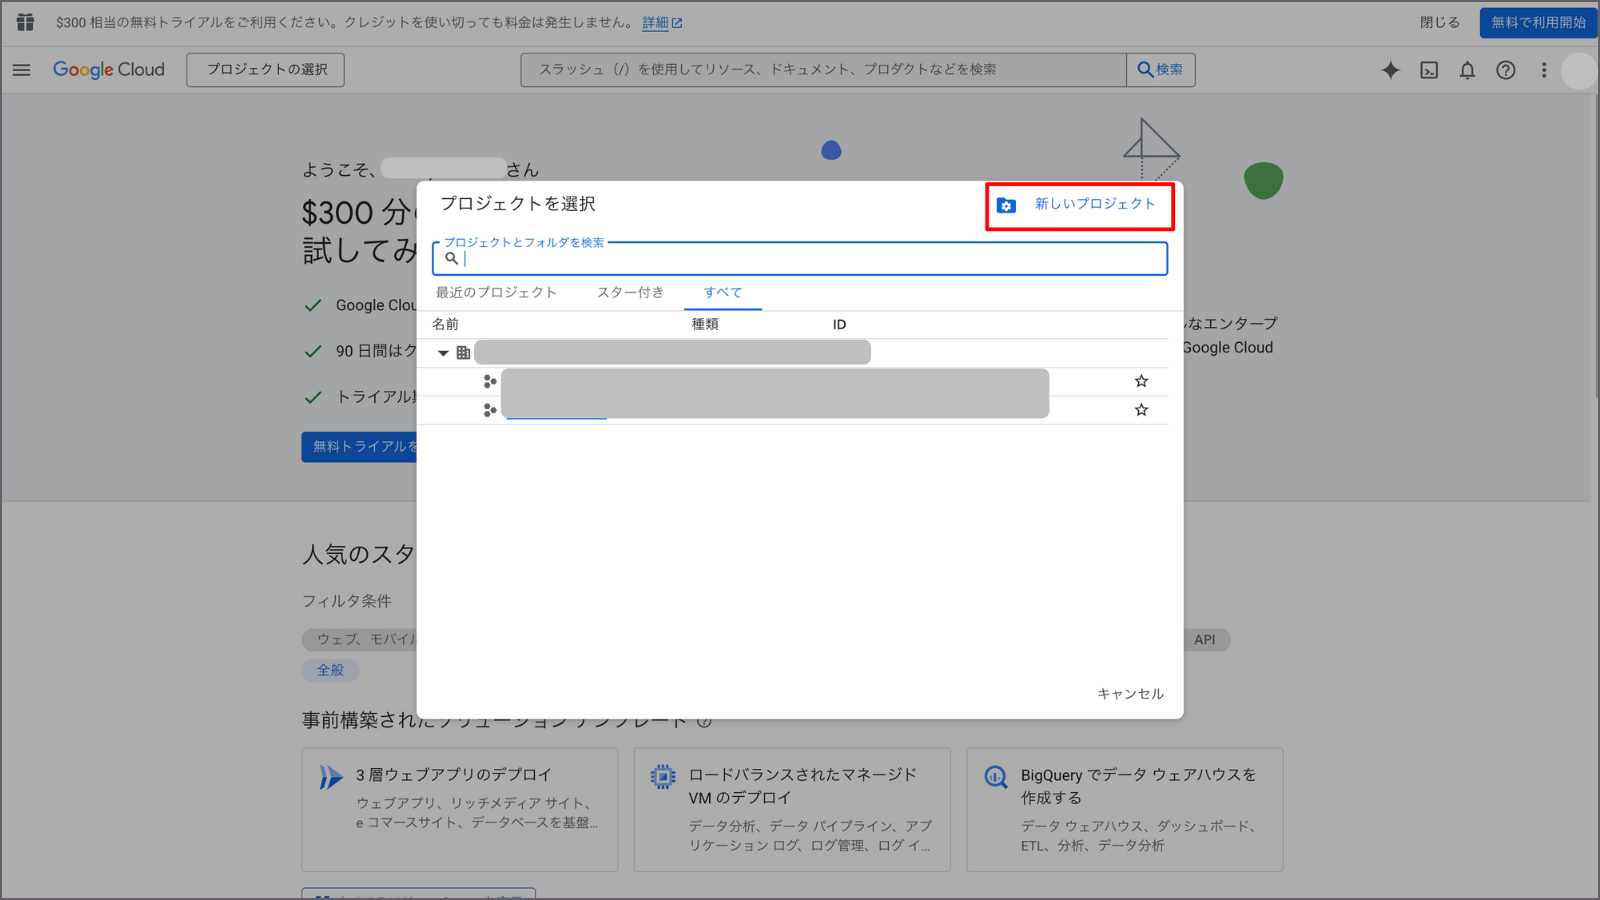Click the 名前 column header
This screenshot has height=900, width=1600.
click(x=445, y=324)
